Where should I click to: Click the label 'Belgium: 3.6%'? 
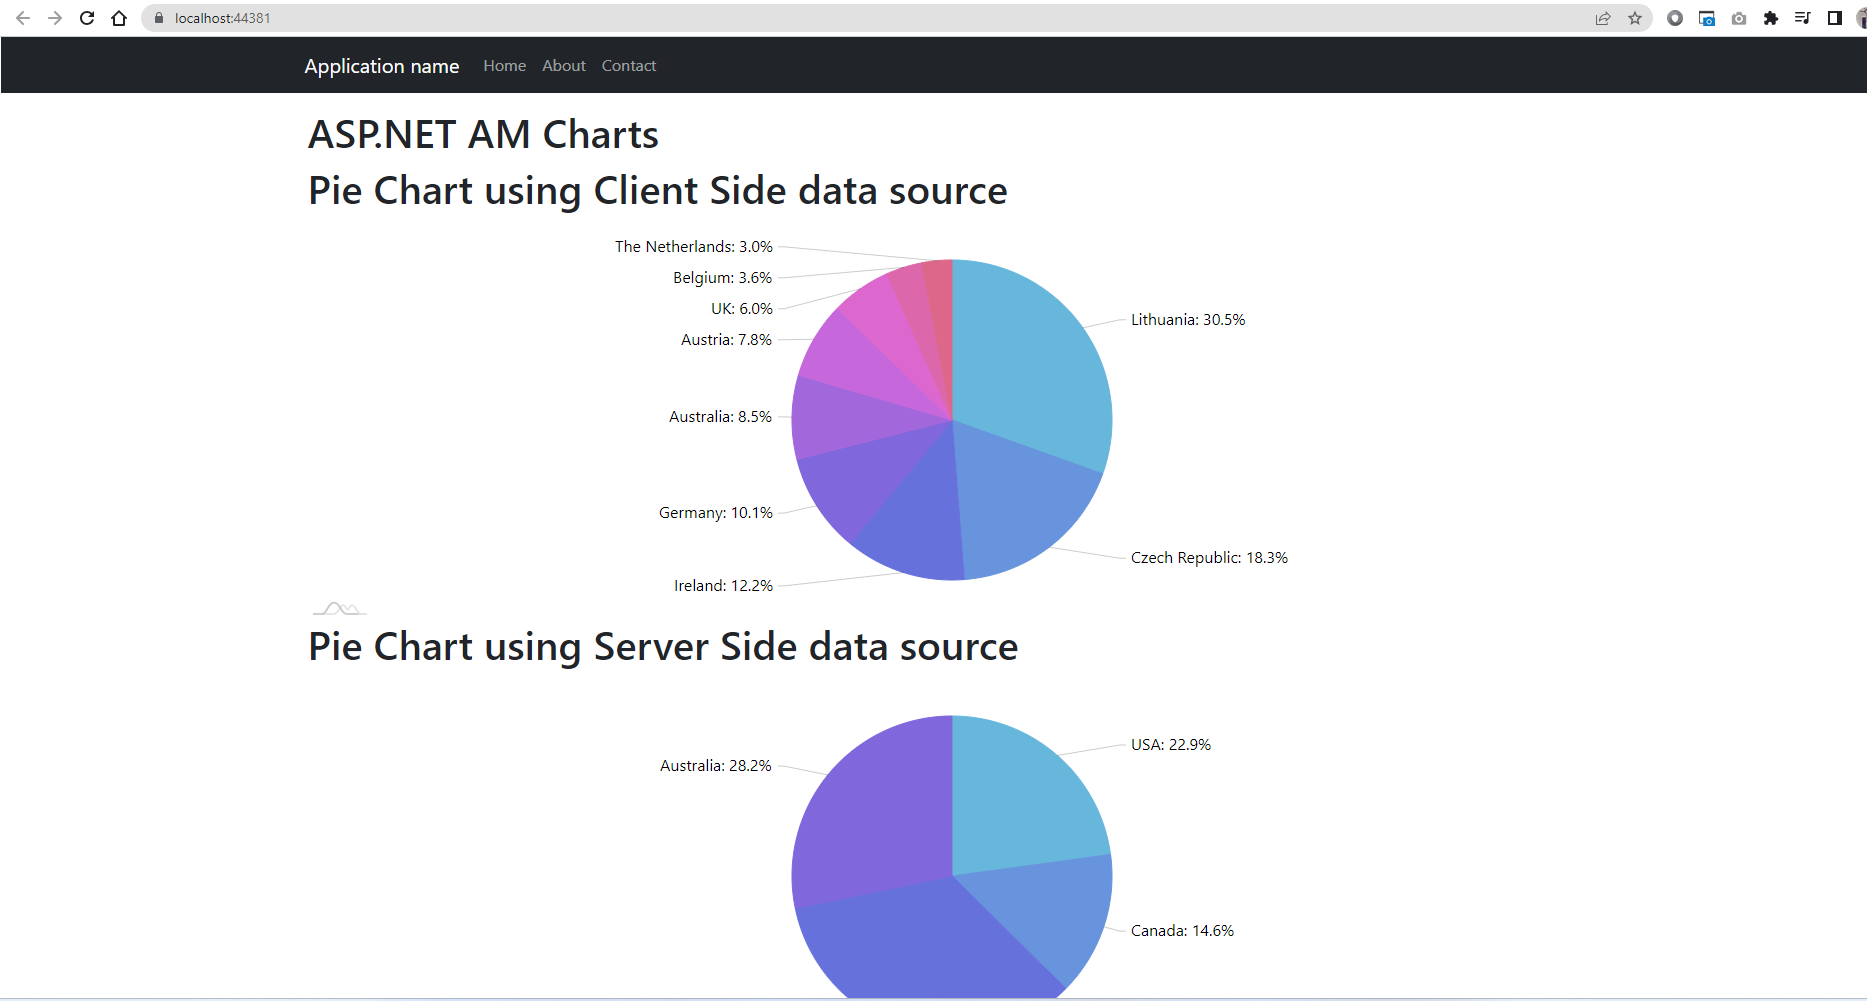pyautogui.click(x=722, y=278)
